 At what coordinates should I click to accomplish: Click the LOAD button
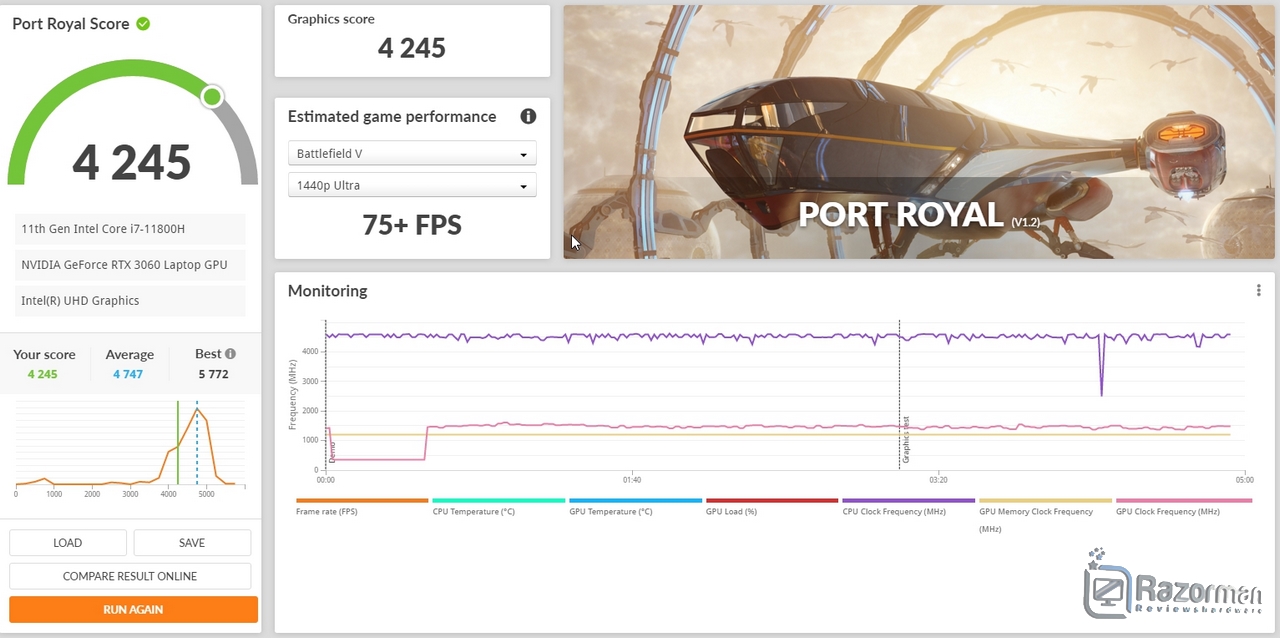click(x=68, y=543)
